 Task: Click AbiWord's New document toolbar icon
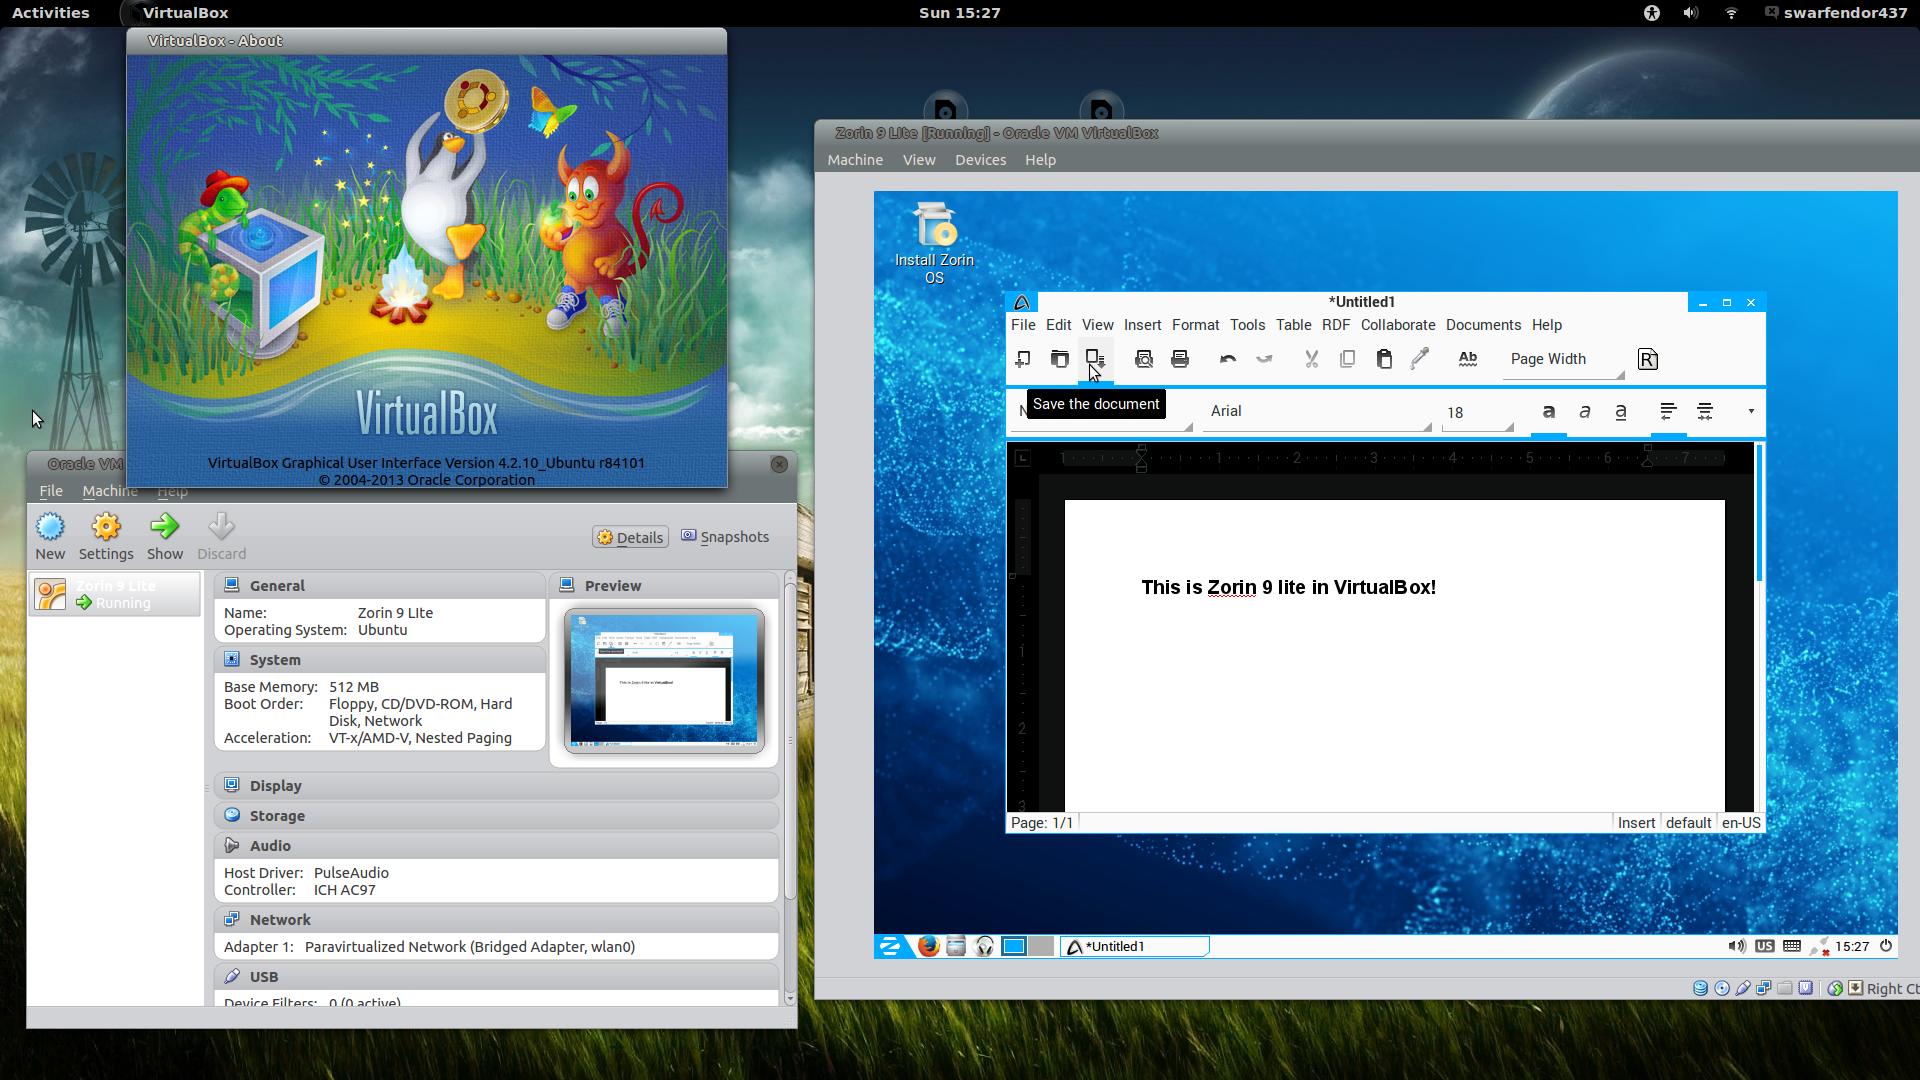(1023, 359)
